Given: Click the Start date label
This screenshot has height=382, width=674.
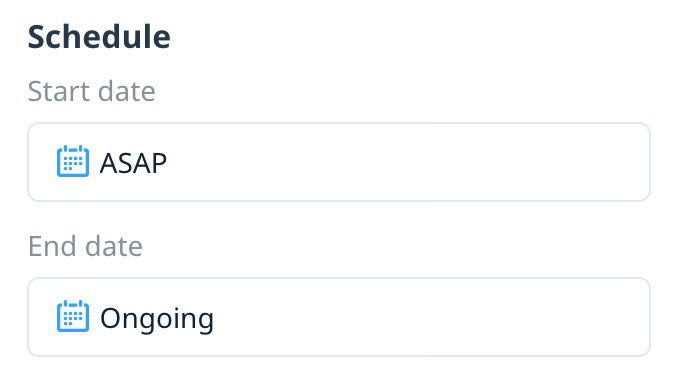Looking at the screenshot, I should tap(92, 91).
